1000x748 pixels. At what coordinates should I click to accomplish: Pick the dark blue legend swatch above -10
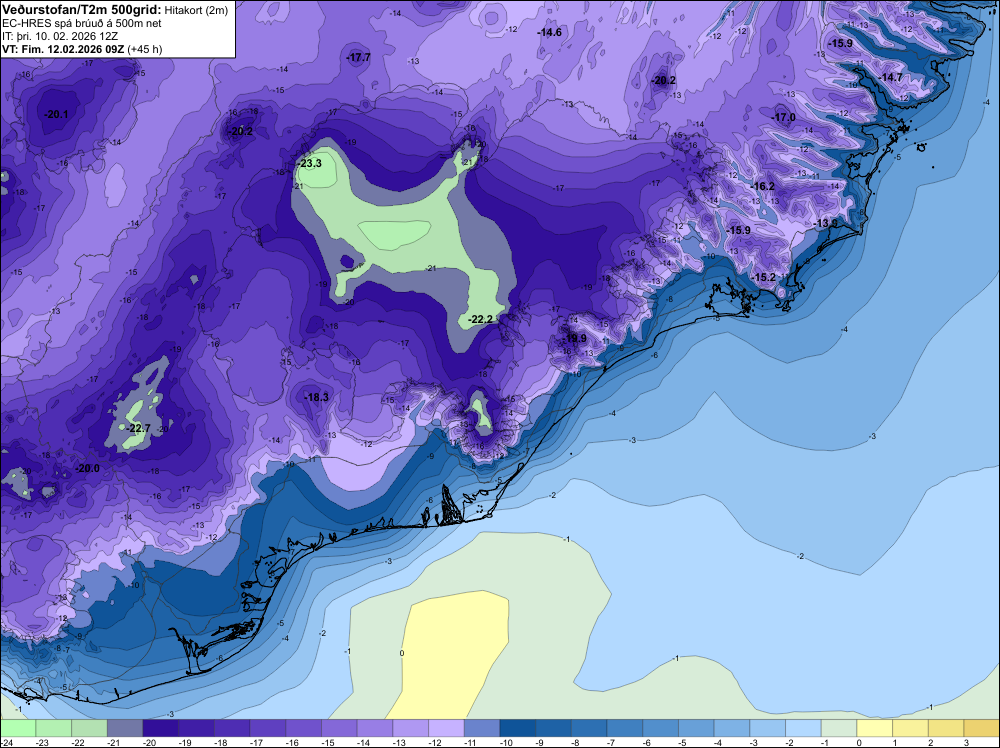518,728
